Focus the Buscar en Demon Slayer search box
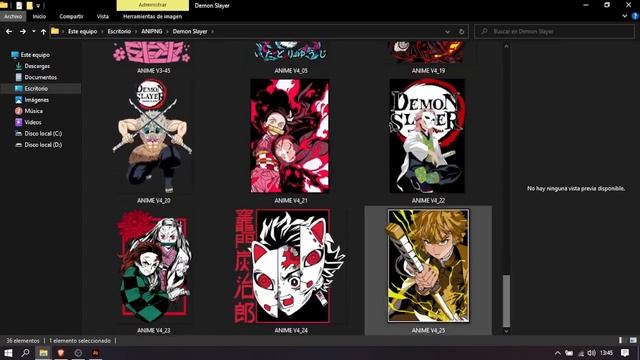This screenshot has width=640, height=360. point(554,31)
